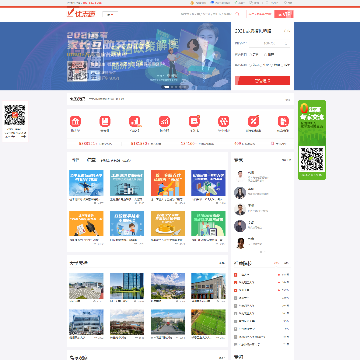Open the red card icon with orange badge

tap(194, 121)
